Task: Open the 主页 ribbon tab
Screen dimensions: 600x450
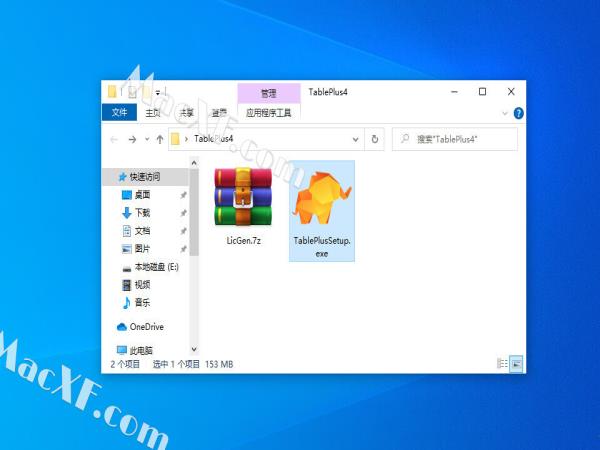Action: coord(152,112)
